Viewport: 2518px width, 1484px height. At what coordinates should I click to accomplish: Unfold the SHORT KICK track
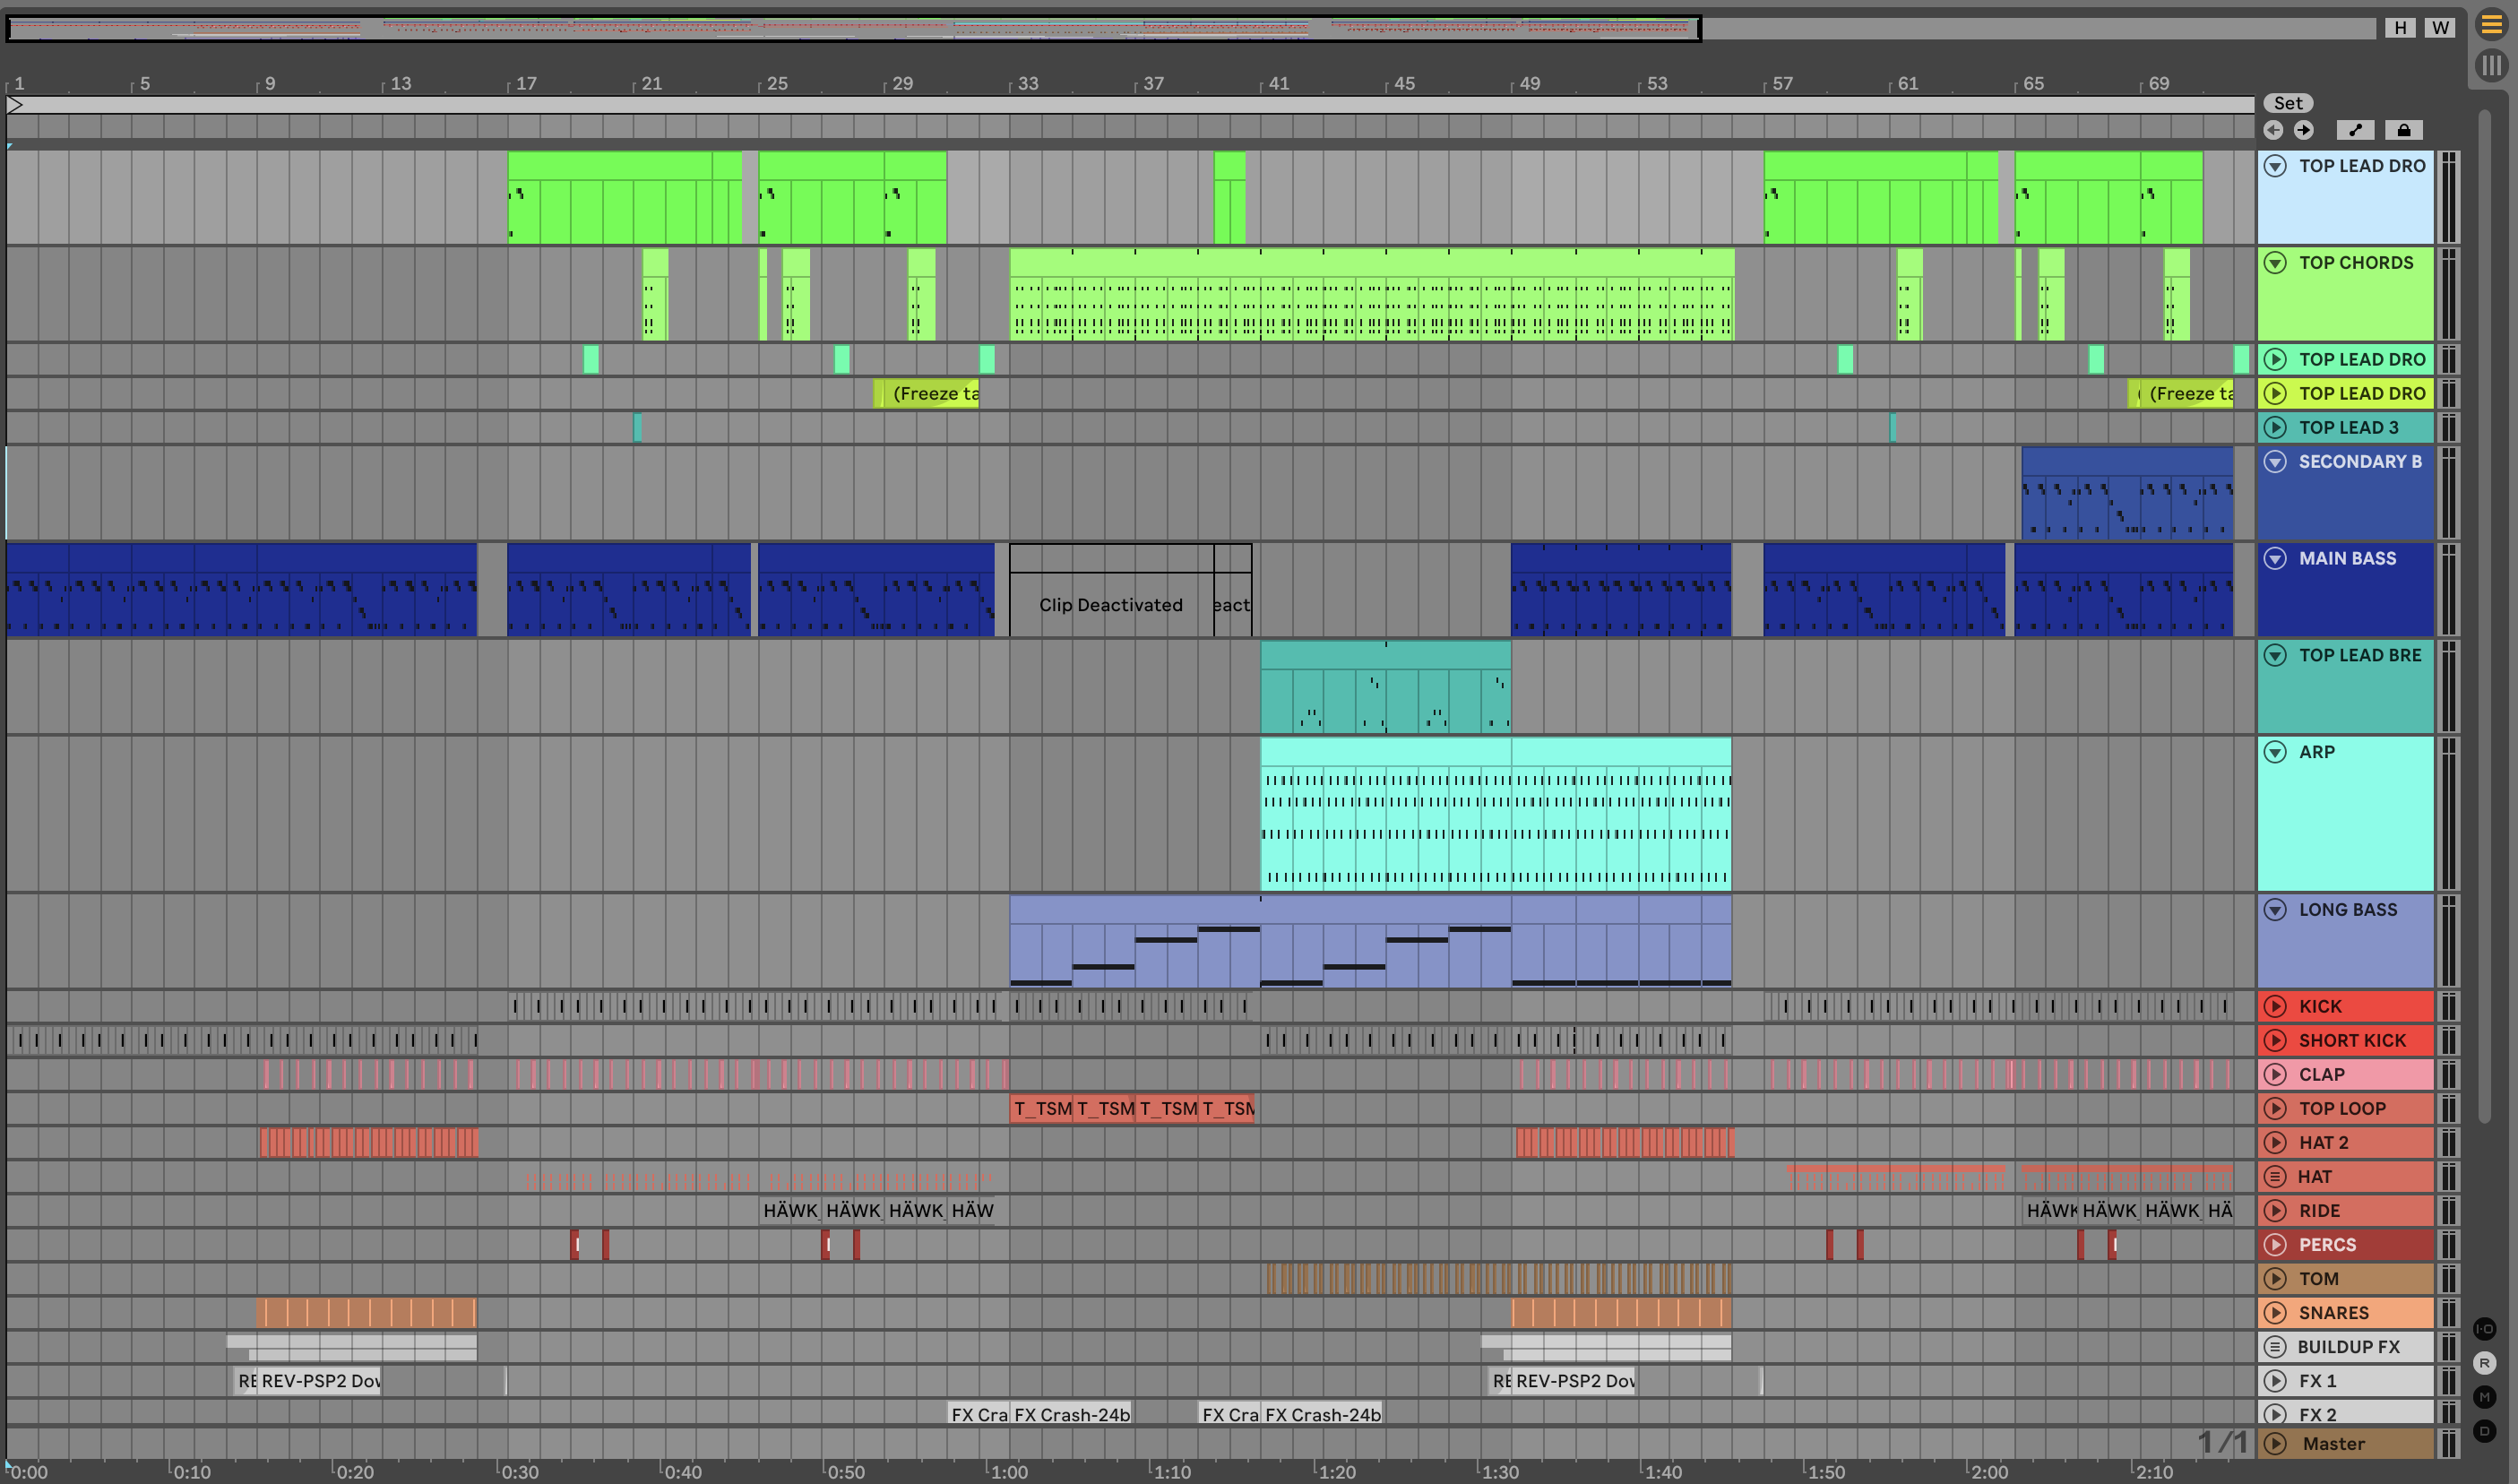coord(2275,1040)
